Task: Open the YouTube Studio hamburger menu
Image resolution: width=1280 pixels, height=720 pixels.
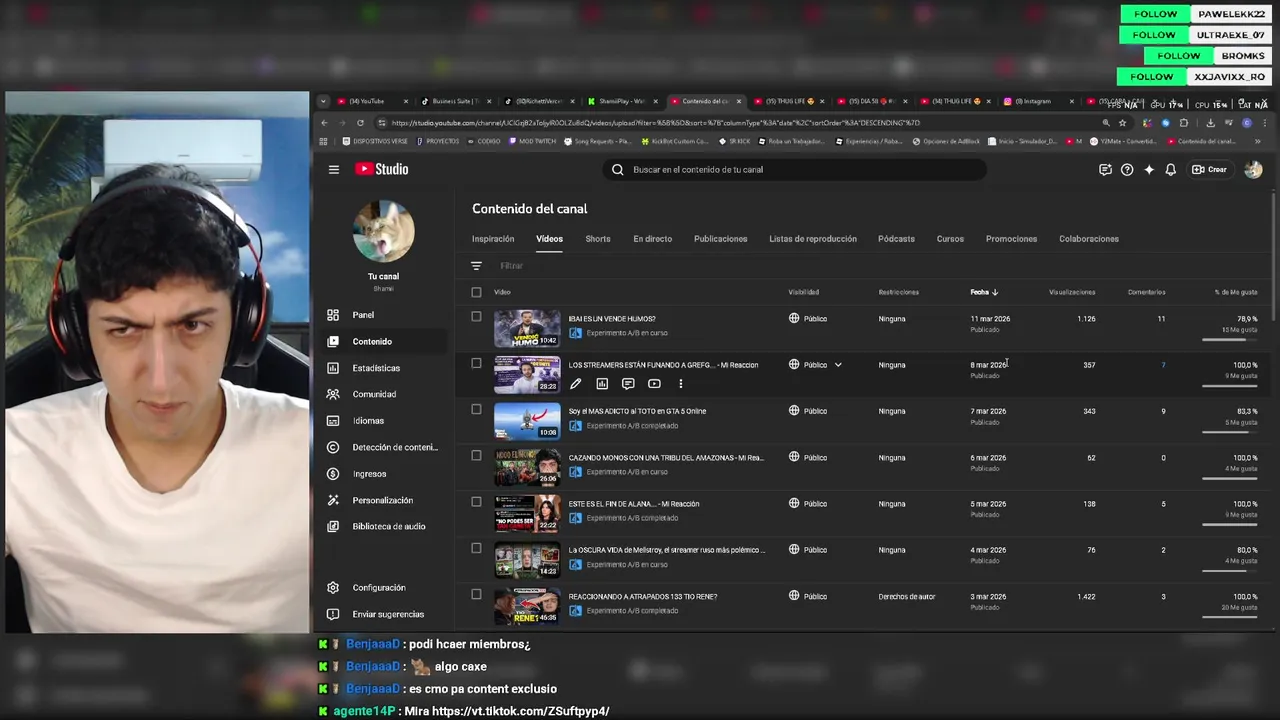Action: (x=334, y=170)
